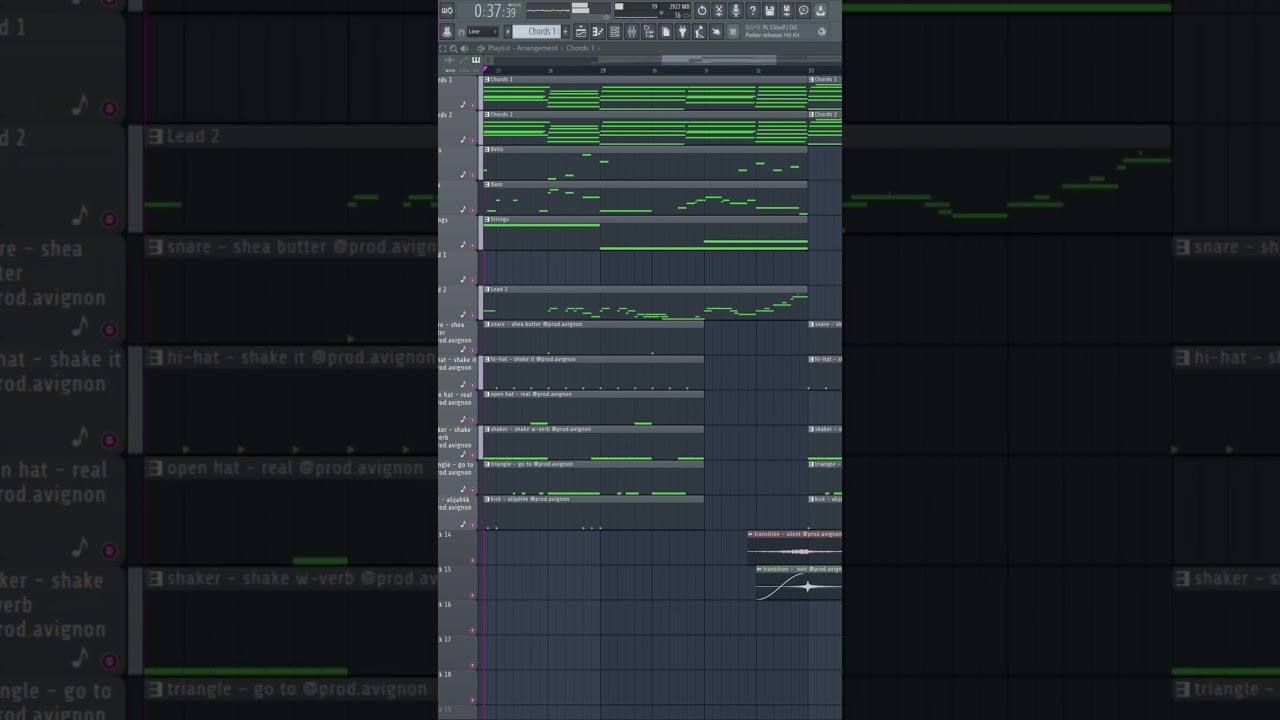Click the playlist horizontal scrollbar thumb
1280x720 pixels.
pos(719,59)
